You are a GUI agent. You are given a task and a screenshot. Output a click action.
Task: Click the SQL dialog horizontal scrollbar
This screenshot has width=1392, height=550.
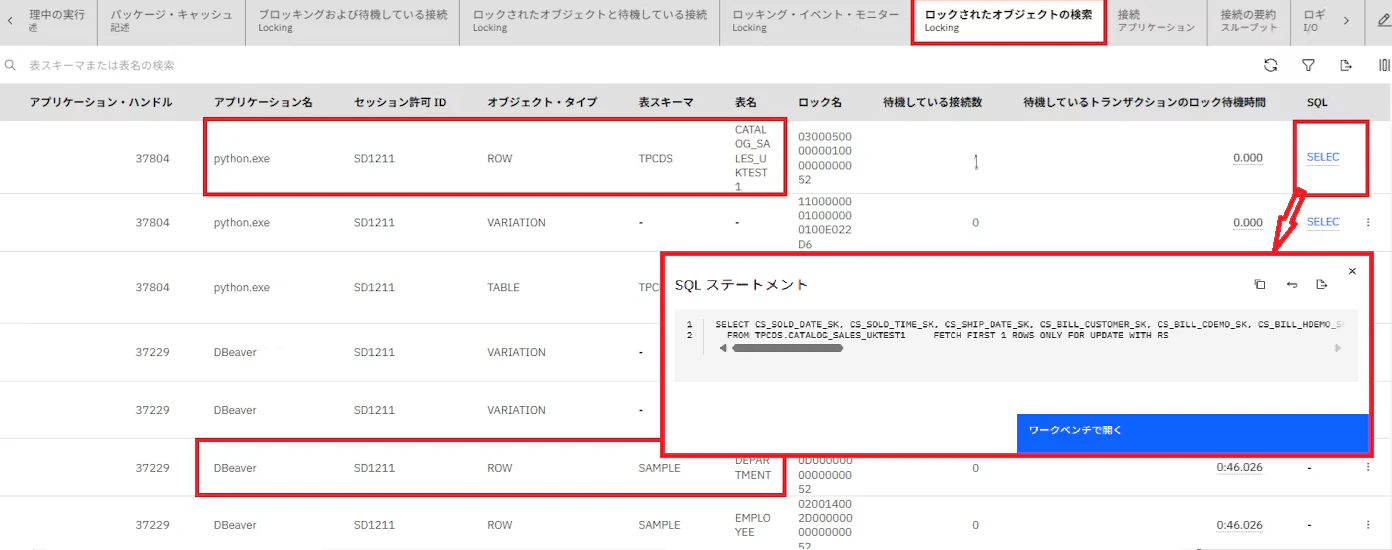coord(786,348)
